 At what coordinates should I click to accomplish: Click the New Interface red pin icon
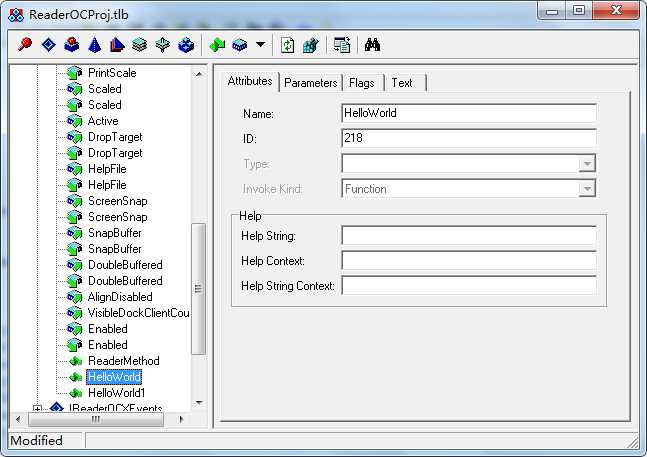[x=25, y=45]
